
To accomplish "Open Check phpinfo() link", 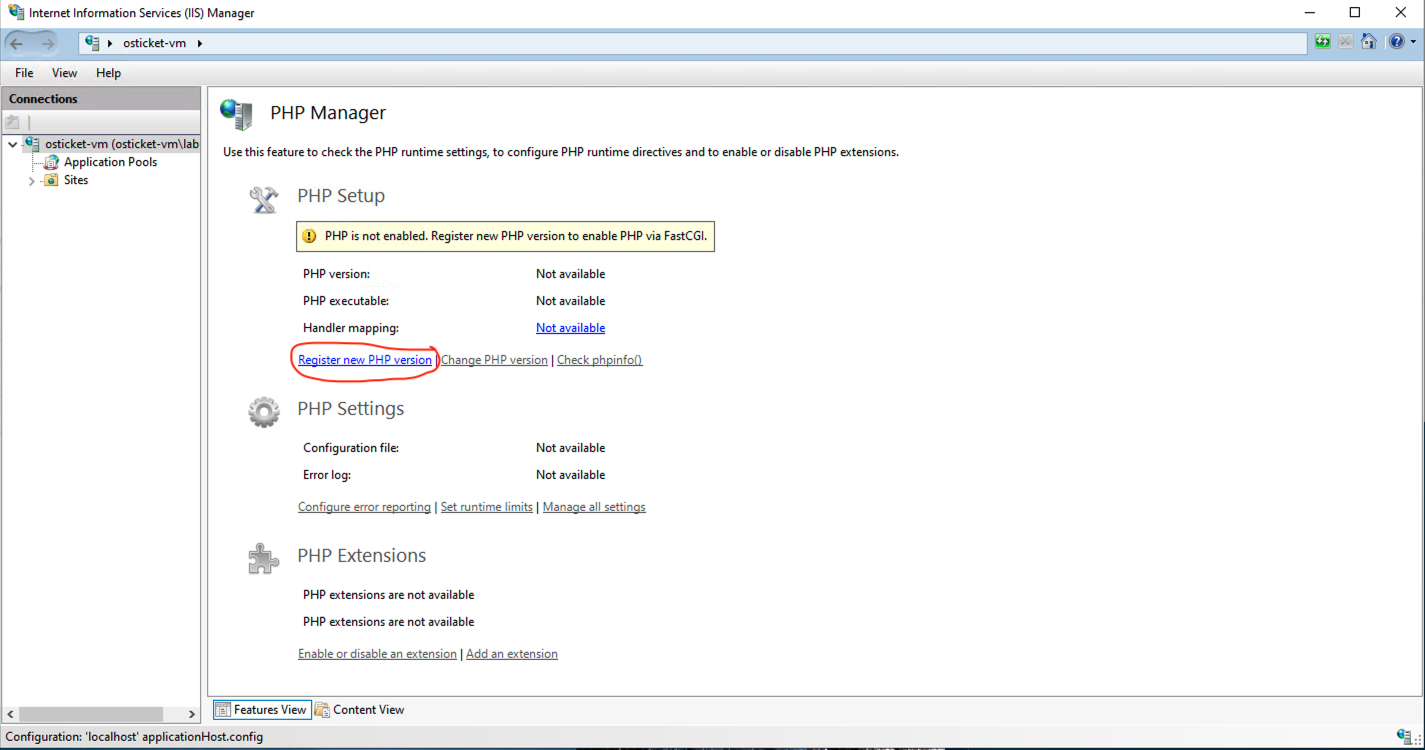I will [599, 360].
